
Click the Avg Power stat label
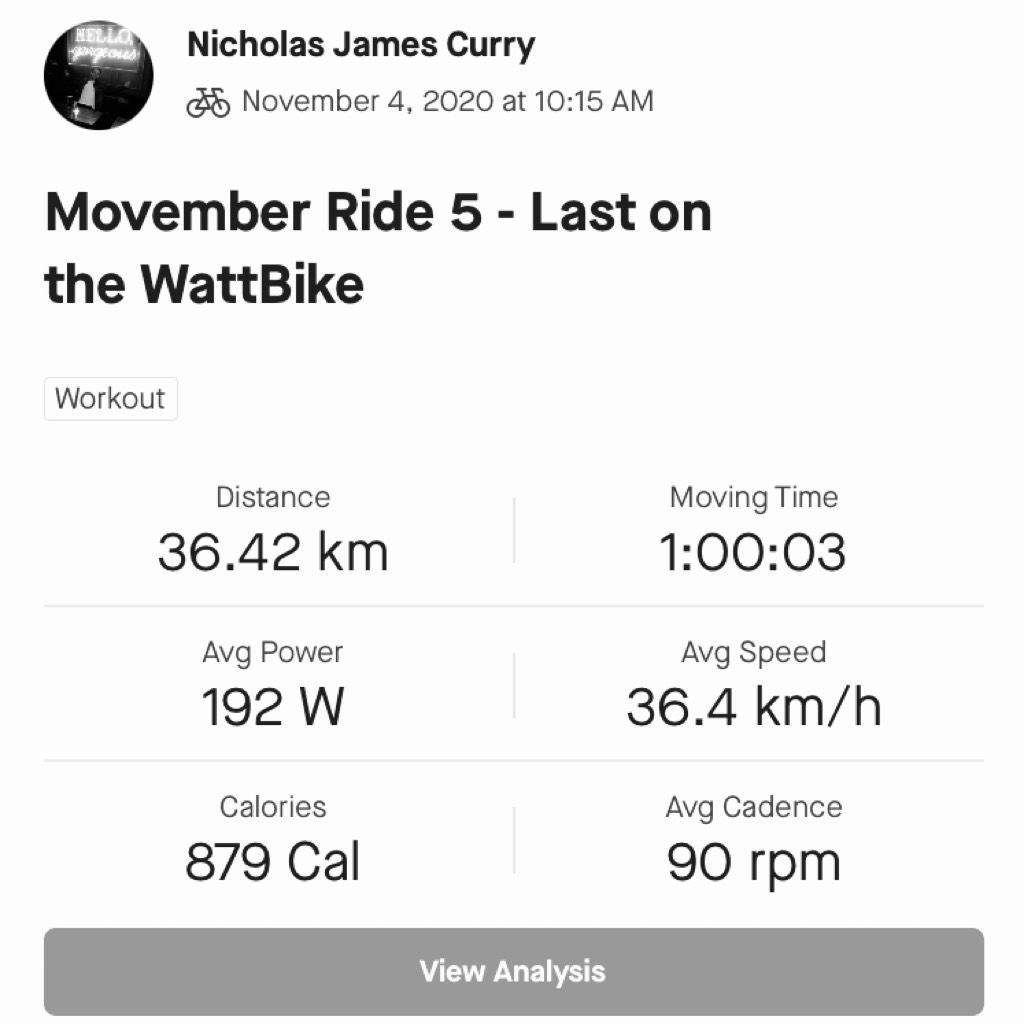[x=272, y=653]
